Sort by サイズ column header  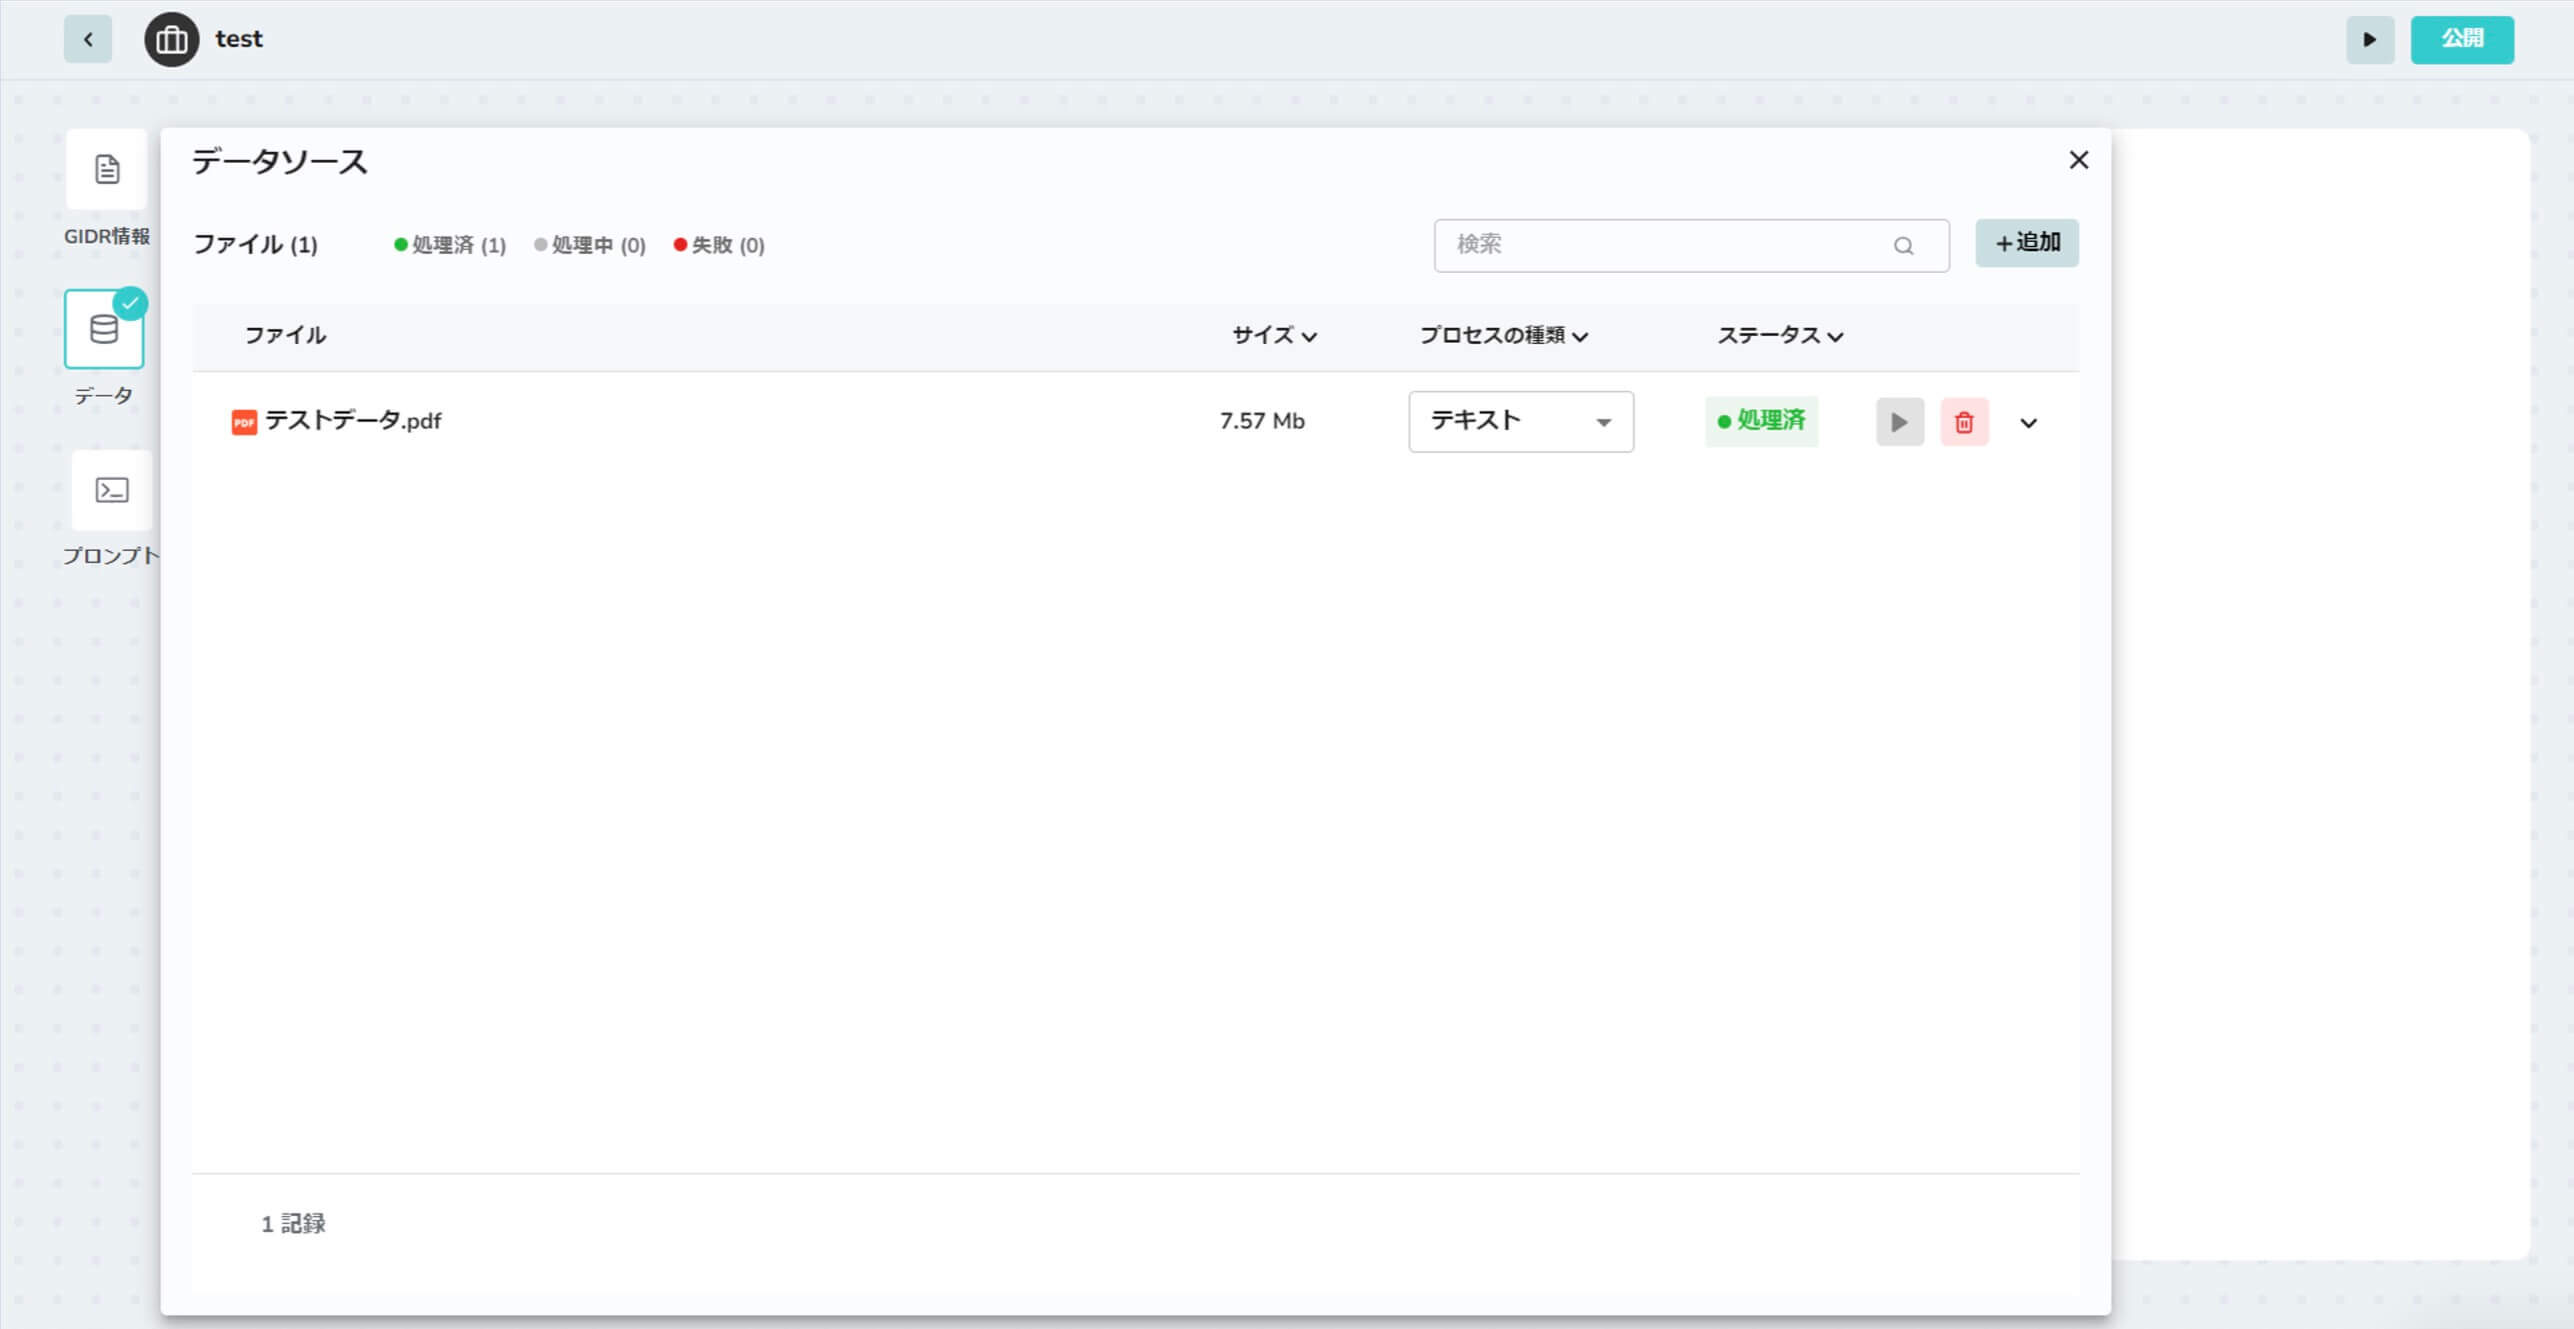[x=1274, y=336]
